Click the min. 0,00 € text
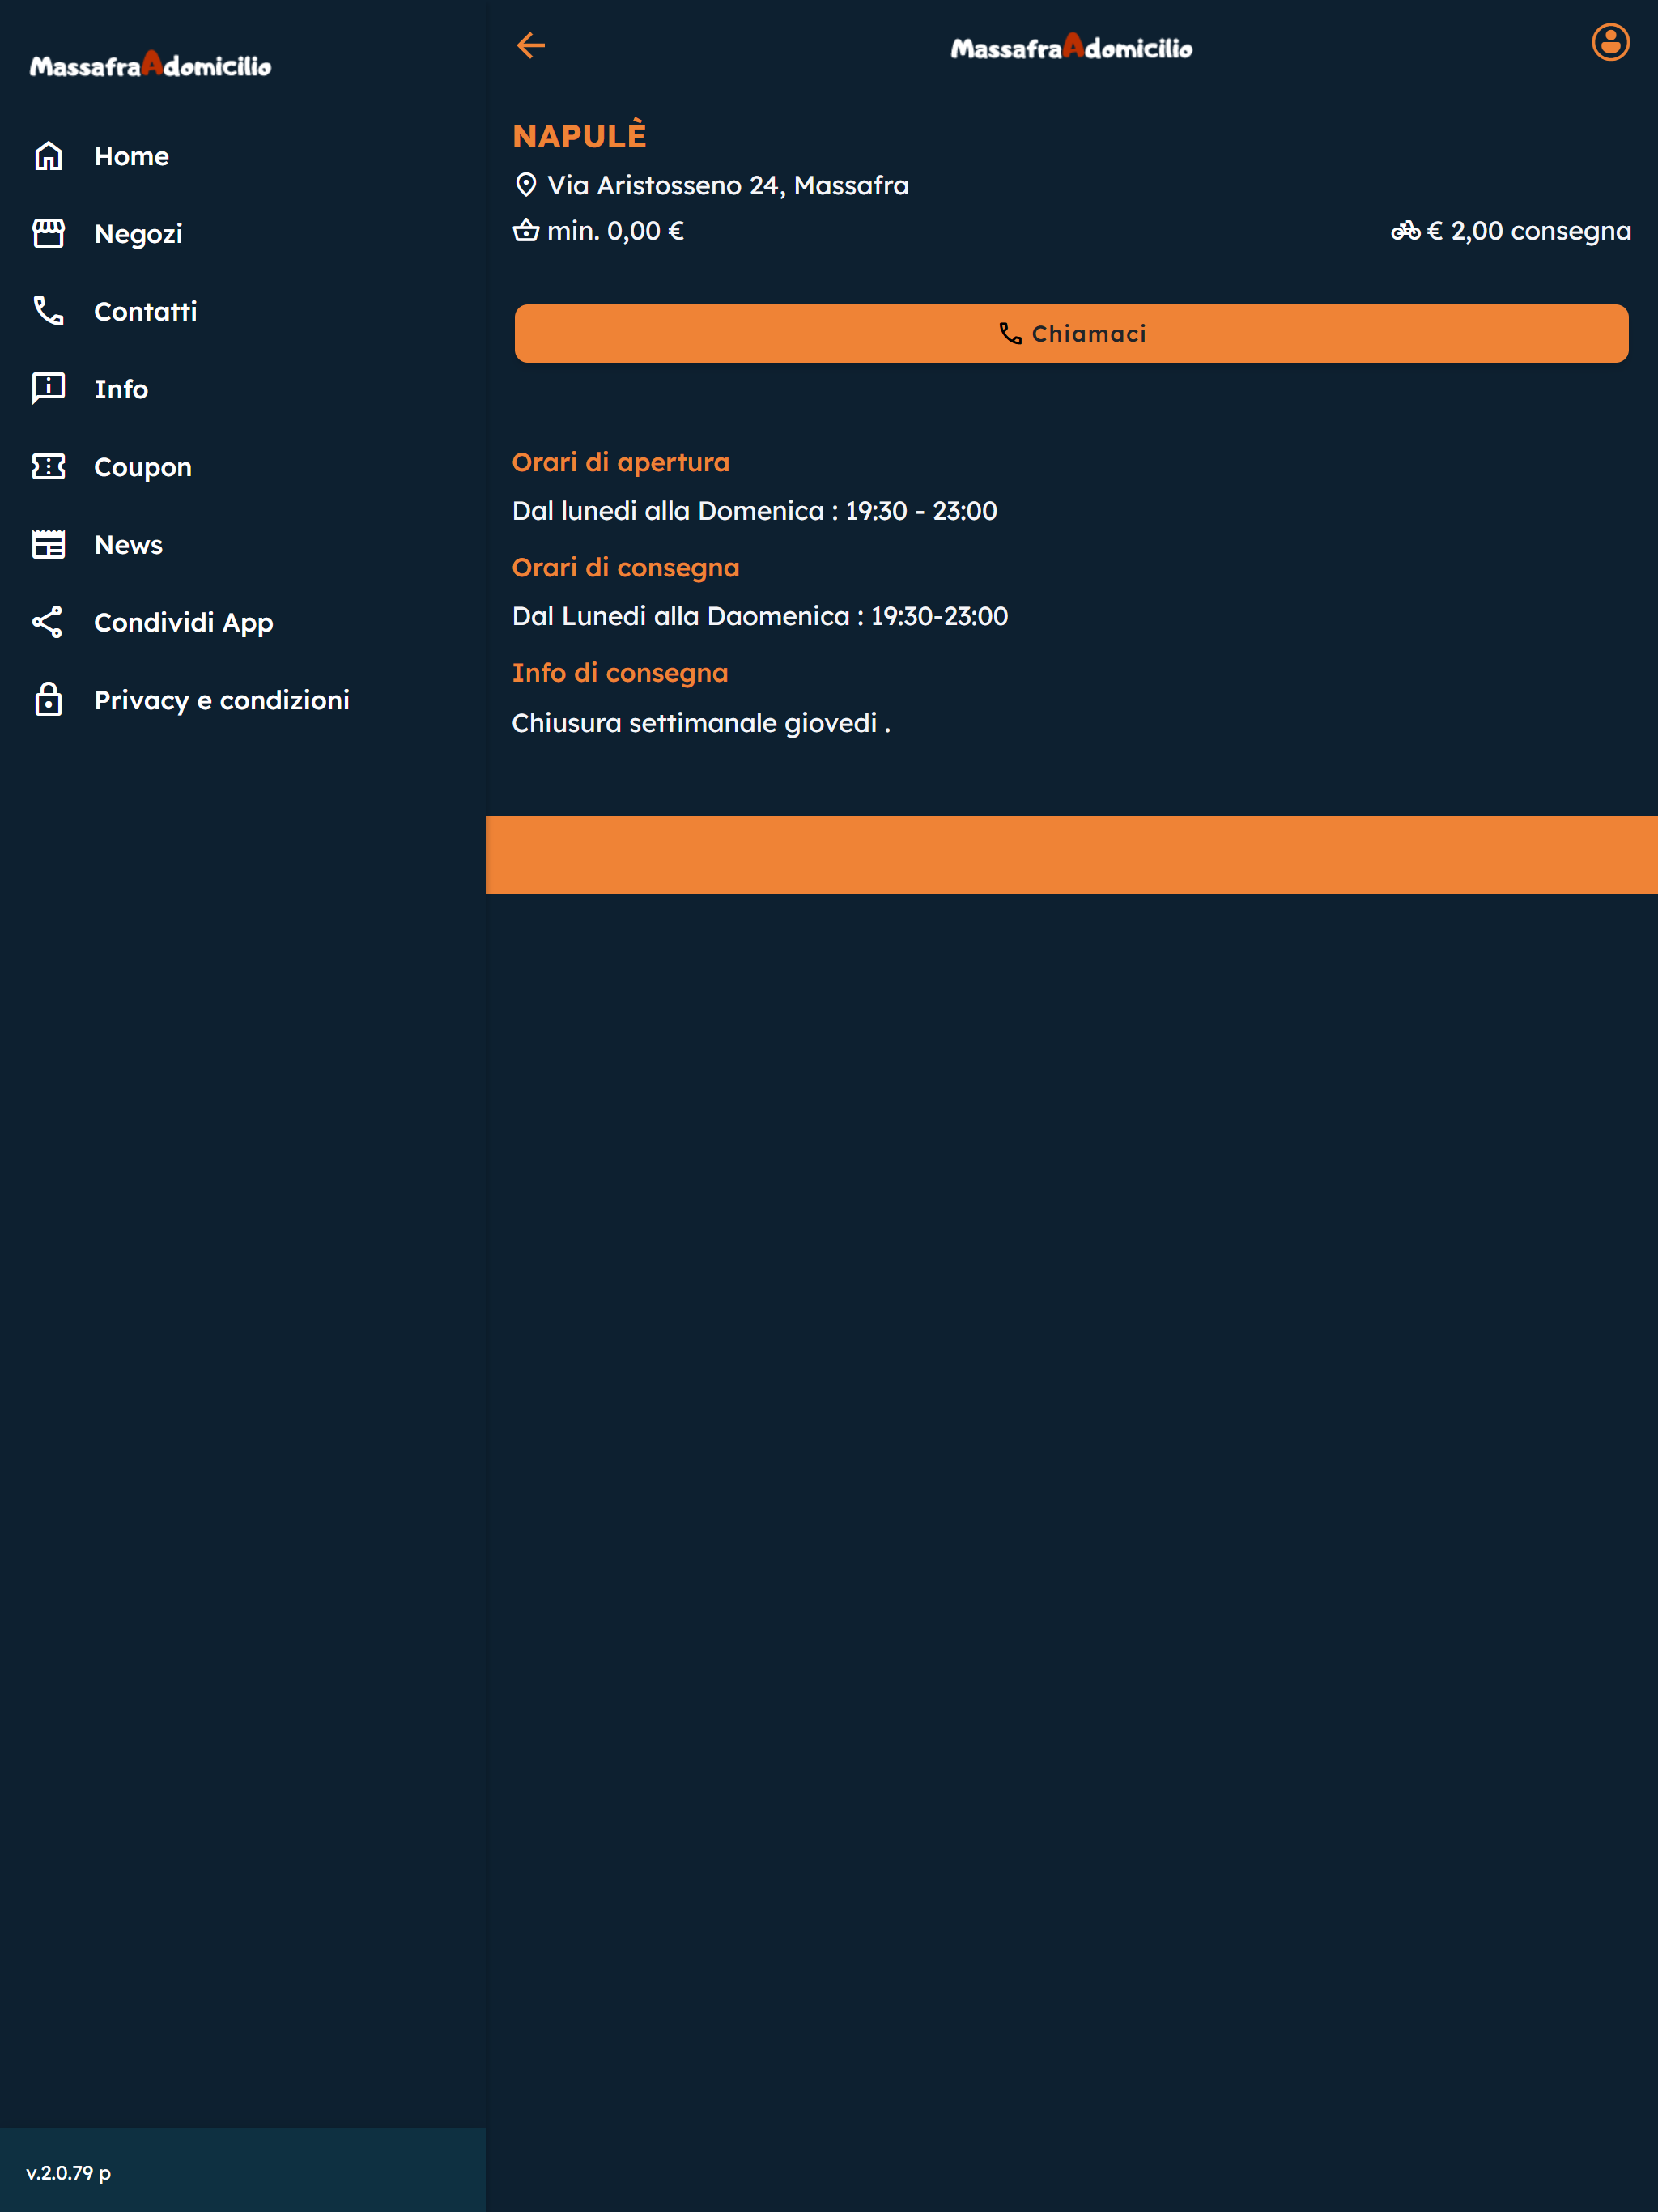Screen dimensions: 1658x2212 [x=615, y=231]
